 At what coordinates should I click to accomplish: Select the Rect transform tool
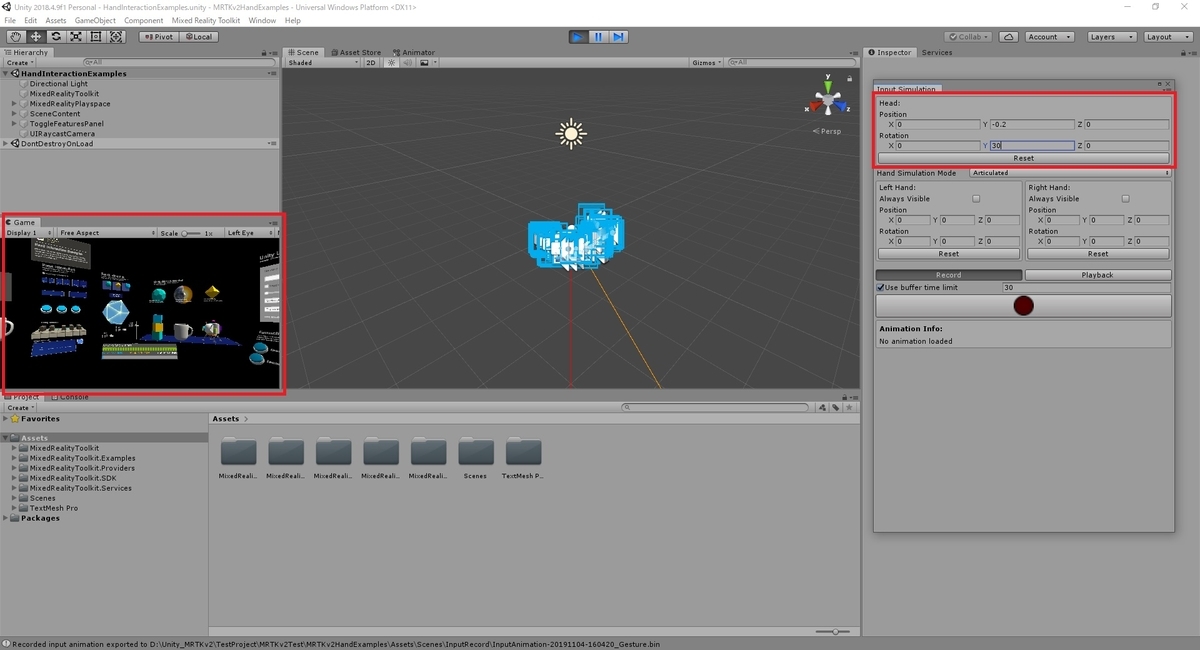pyautogui.click(x=95, y=37)
